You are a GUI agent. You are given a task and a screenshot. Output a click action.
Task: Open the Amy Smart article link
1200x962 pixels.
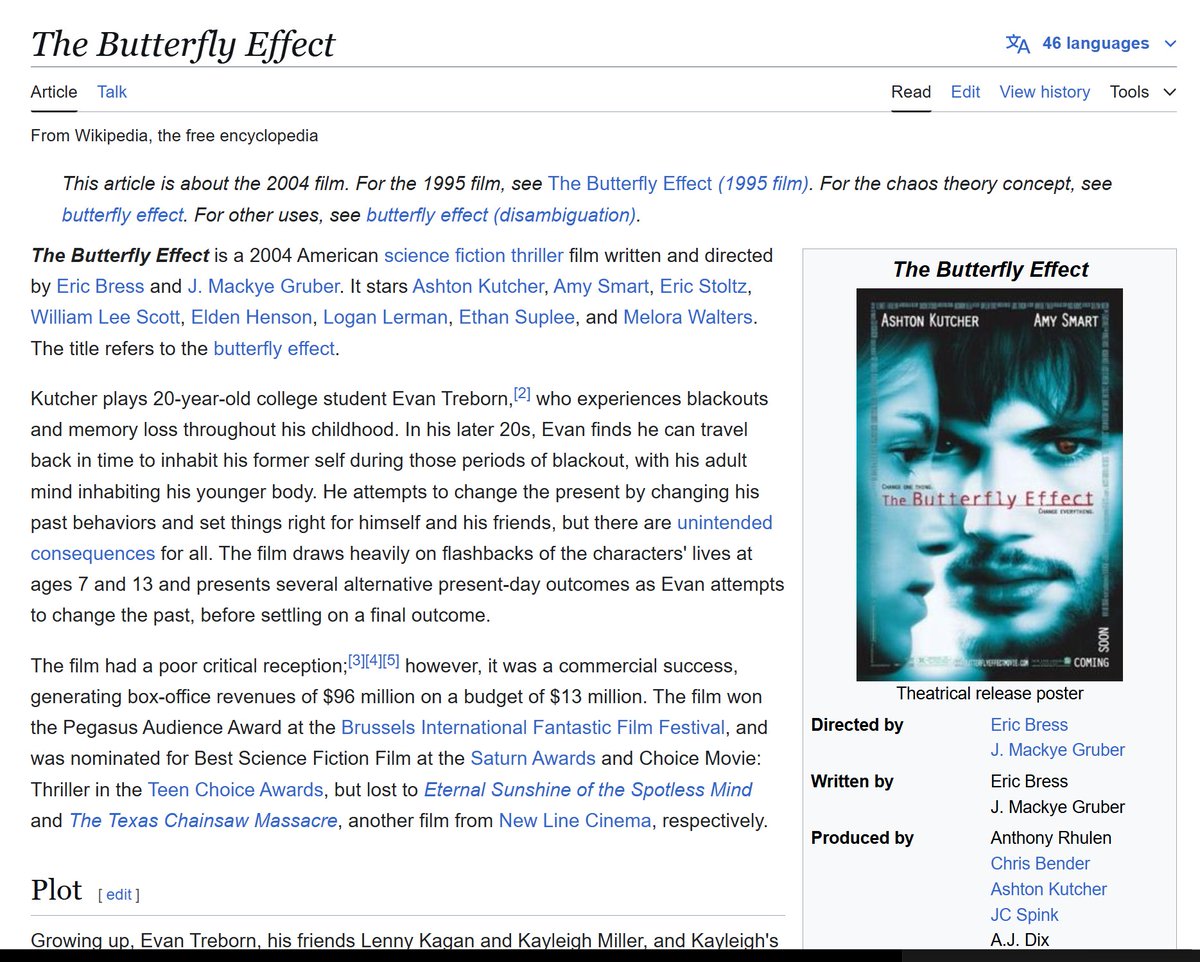[x=600, y=286]
